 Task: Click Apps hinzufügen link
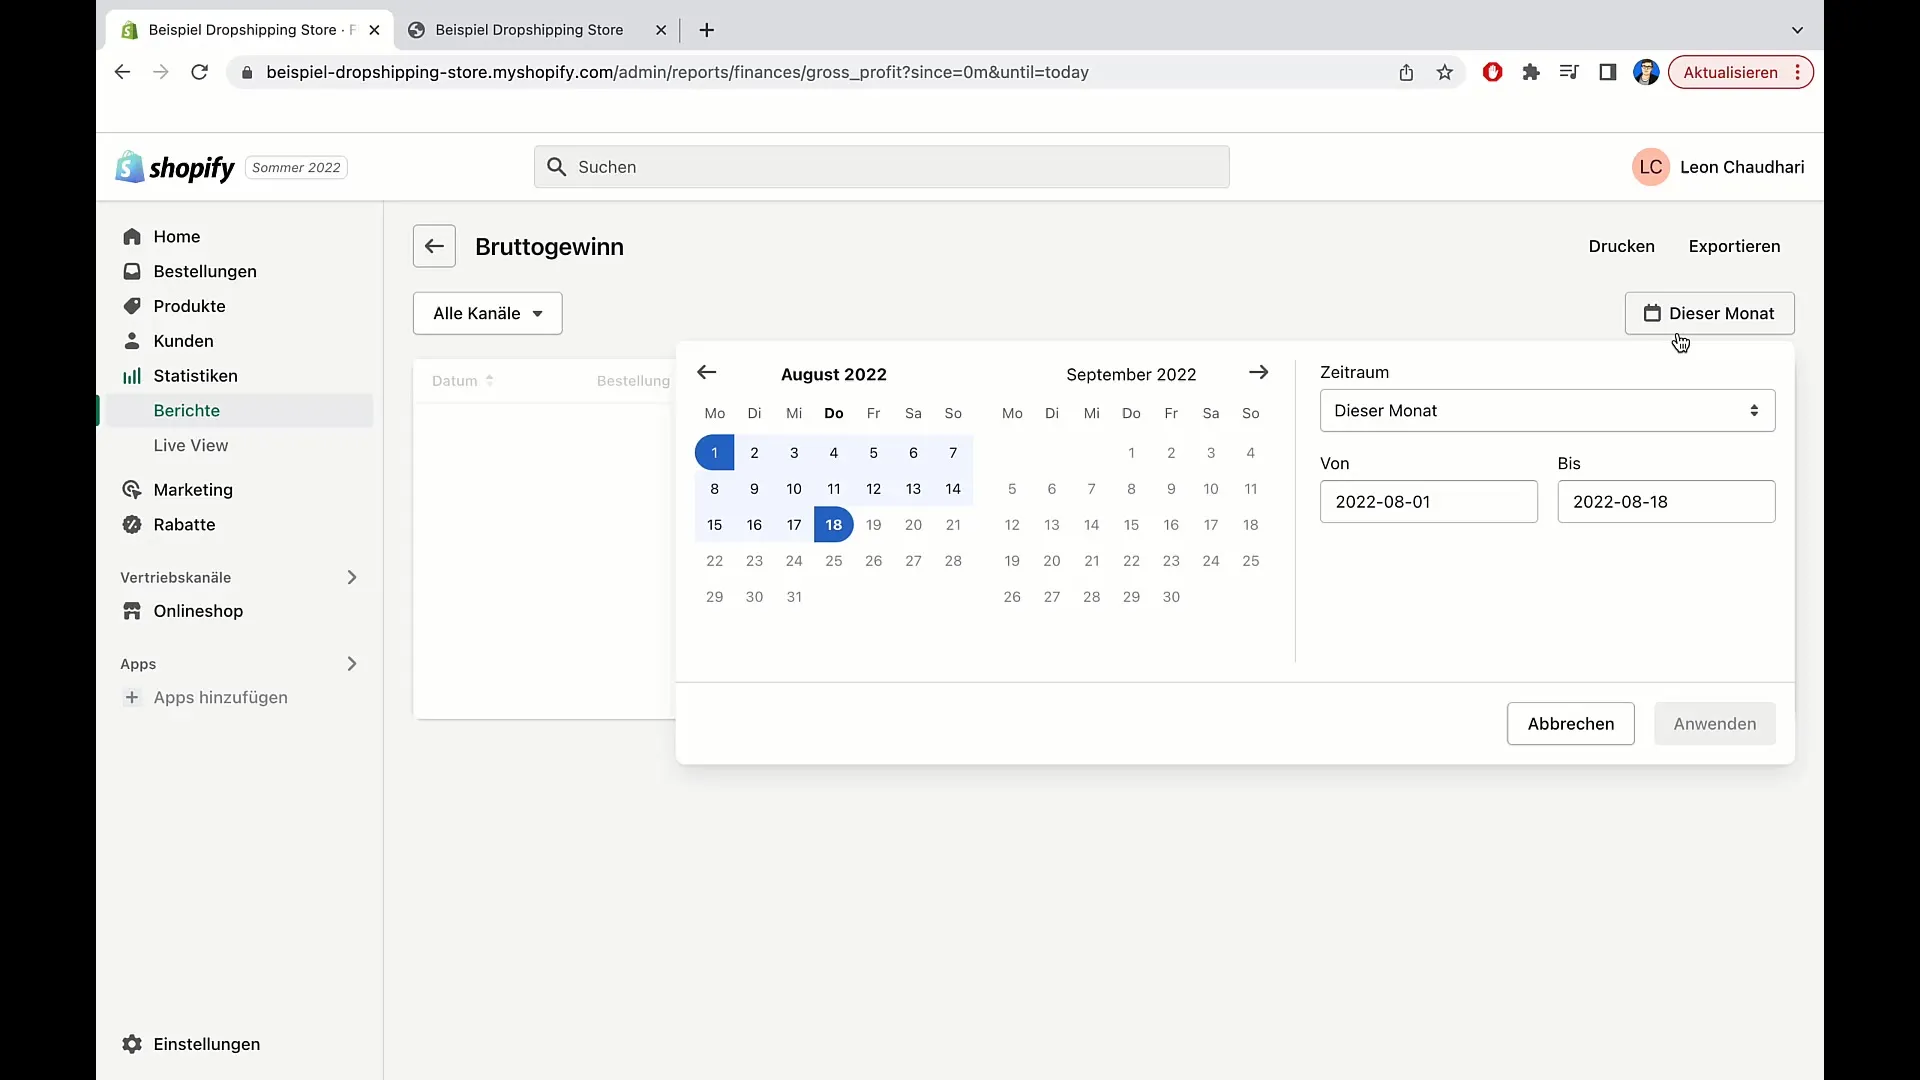[220, 697]
